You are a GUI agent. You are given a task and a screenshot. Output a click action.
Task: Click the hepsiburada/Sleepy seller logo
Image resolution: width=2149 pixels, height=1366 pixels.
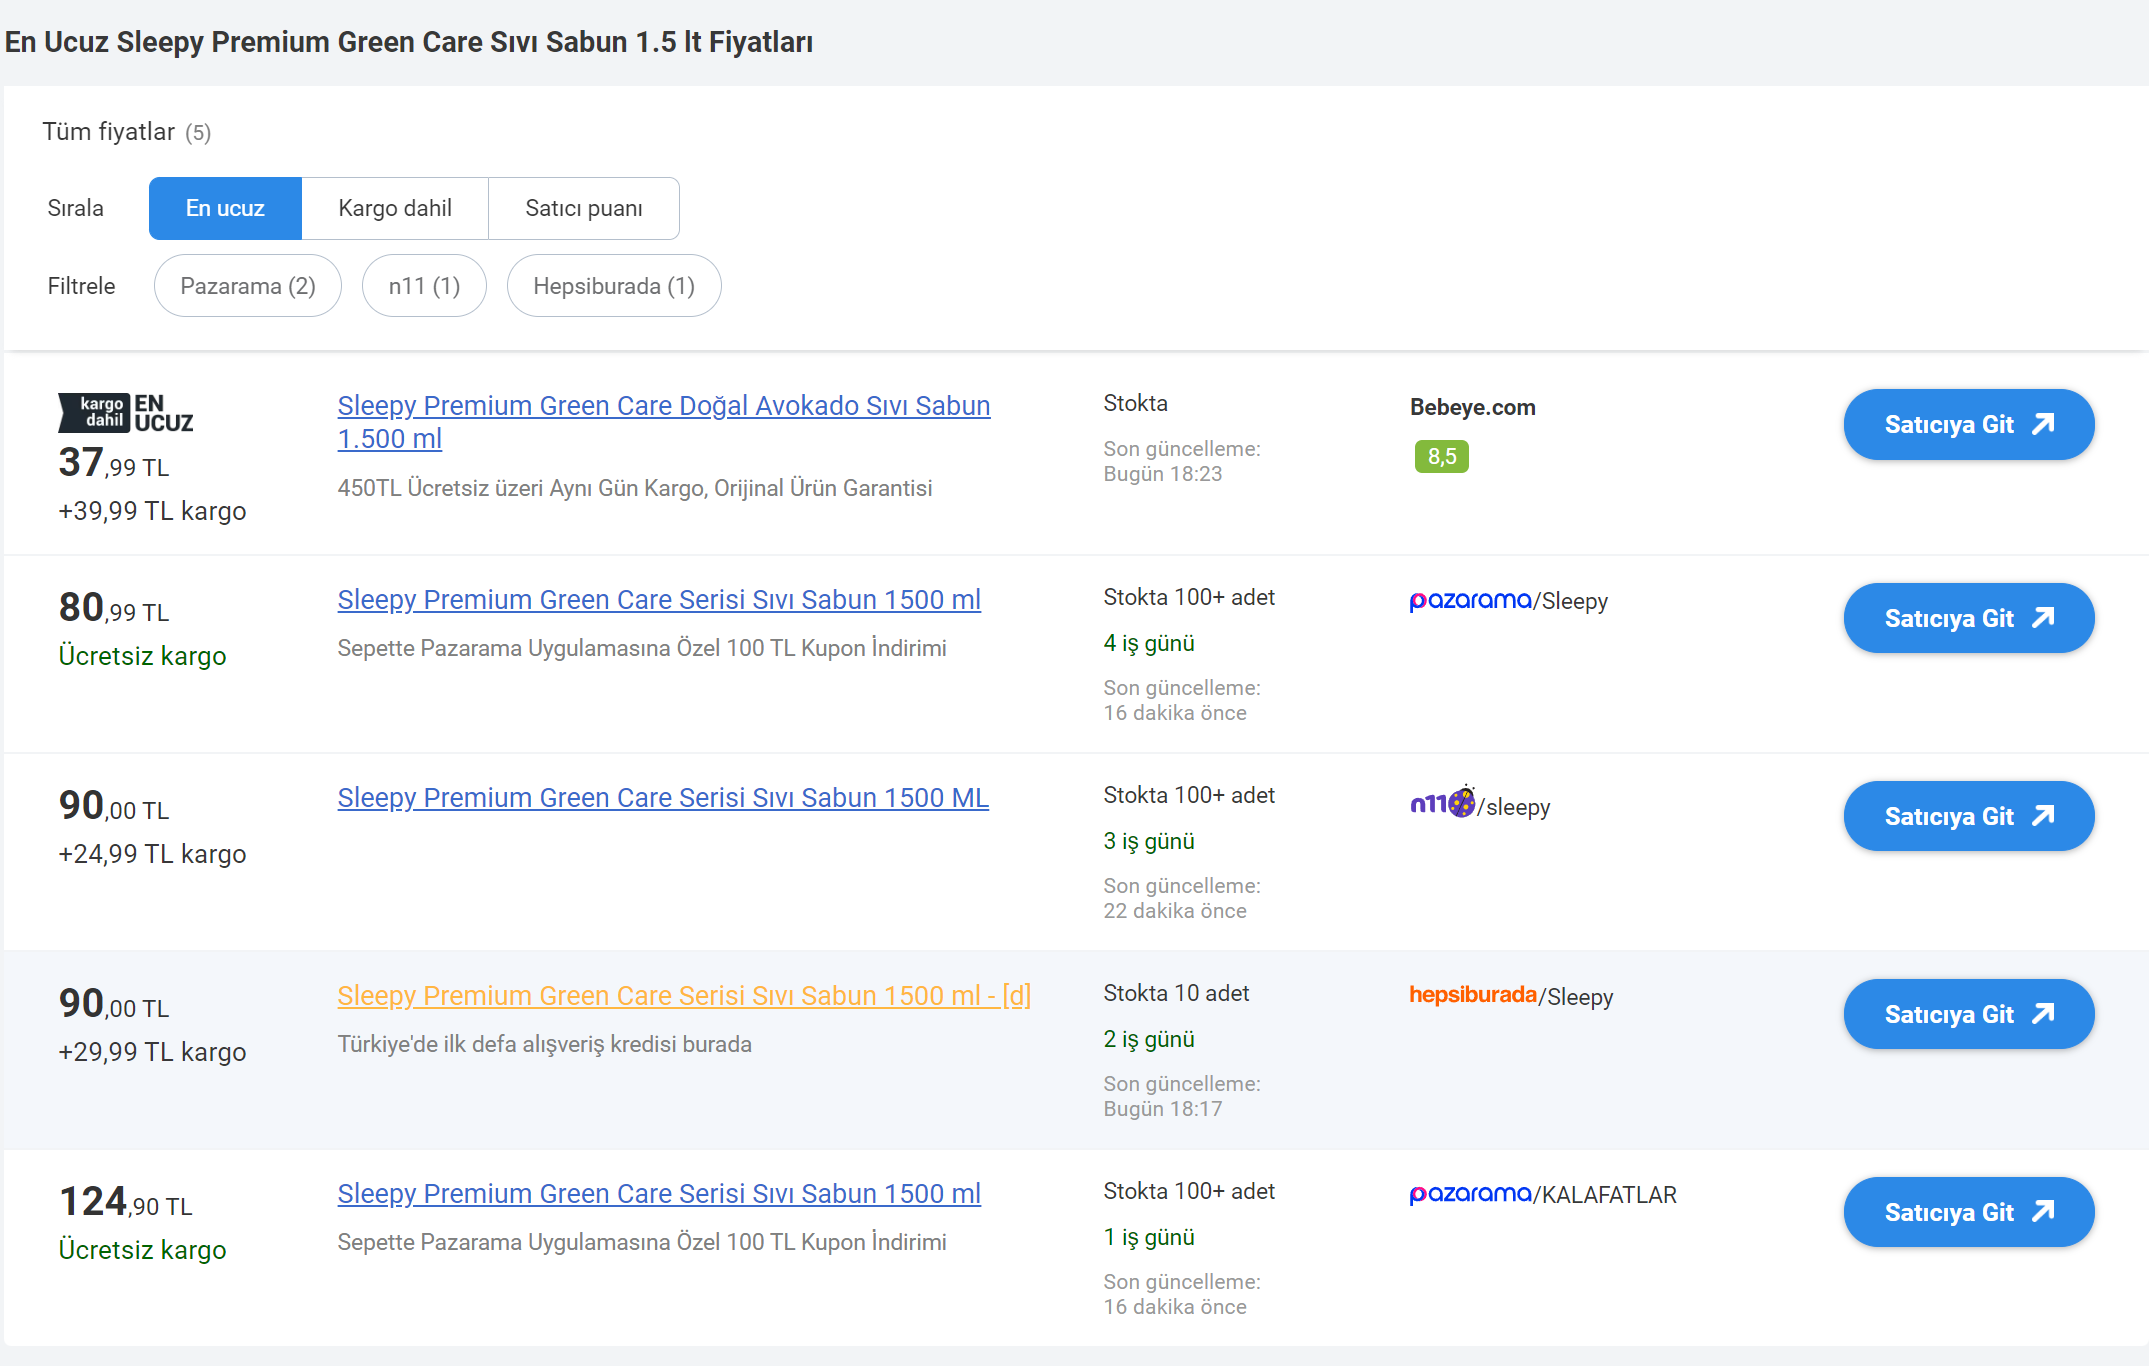(1511, 996)
